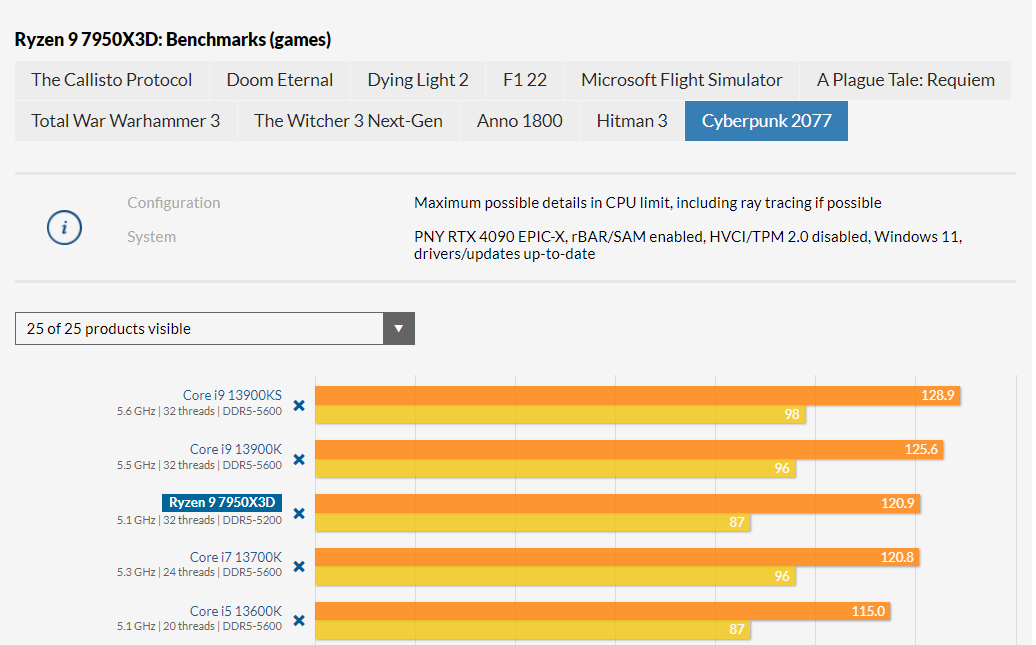Viewport: 1036px width, 645px height.
Task: Remove Core i9 13900KS with its X icon
Action: pos(299,405)
